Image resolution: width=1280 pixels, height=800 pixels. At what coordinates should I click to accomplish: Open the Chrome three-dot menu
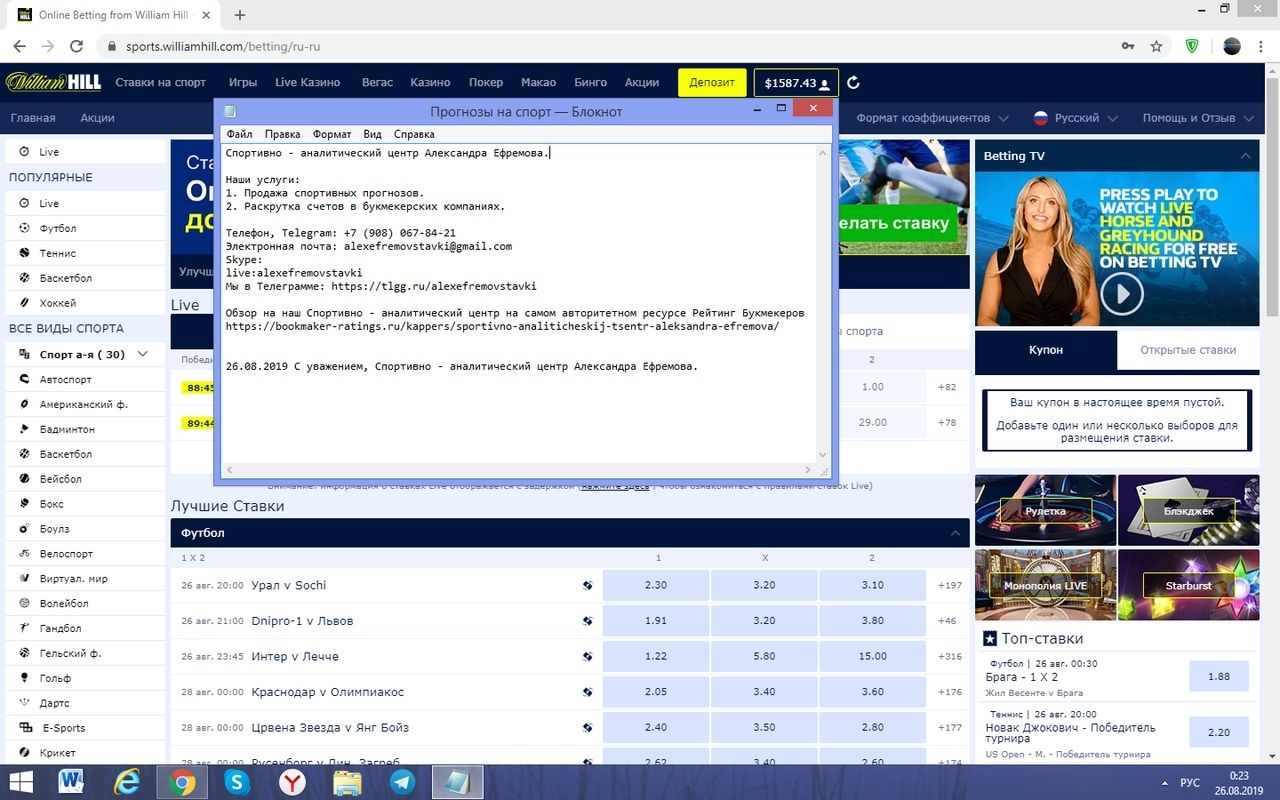(1262, 46)
